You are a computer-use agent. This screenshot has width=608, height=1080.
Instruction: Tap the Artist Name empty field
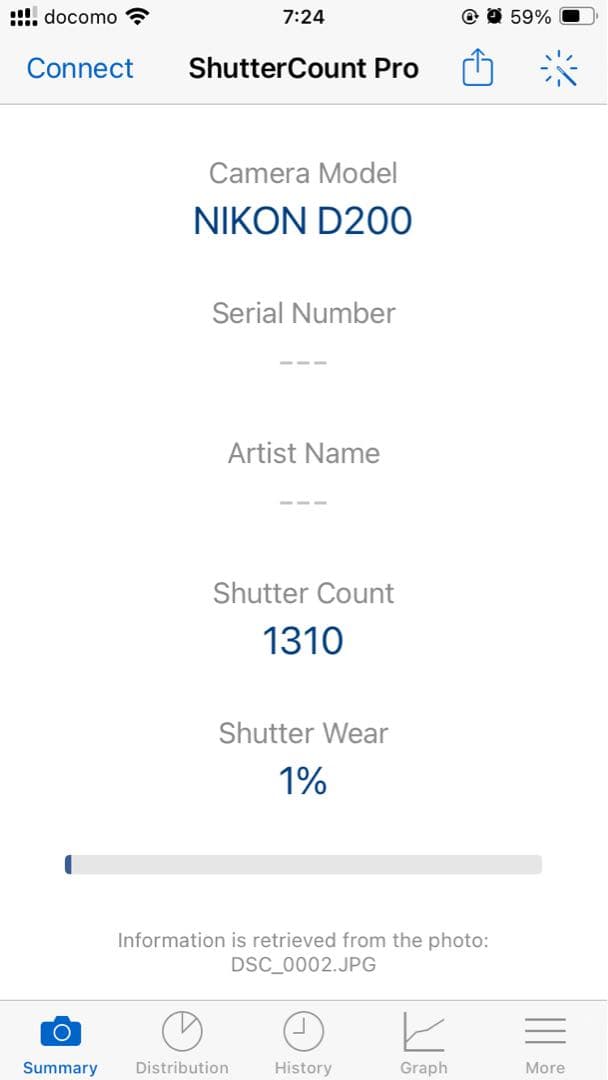click(303, 501)
